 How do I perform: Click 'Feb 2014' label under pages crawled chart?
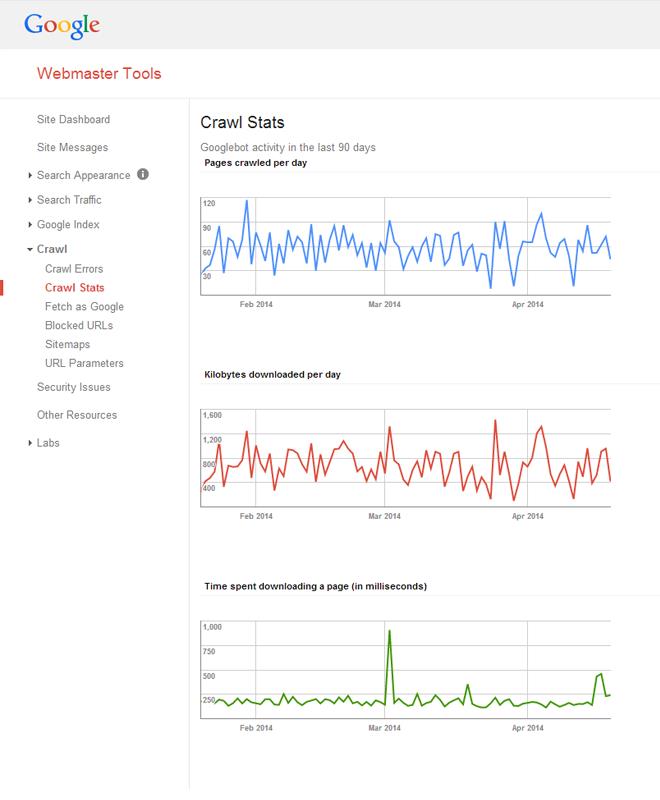(x=256, y=304)
